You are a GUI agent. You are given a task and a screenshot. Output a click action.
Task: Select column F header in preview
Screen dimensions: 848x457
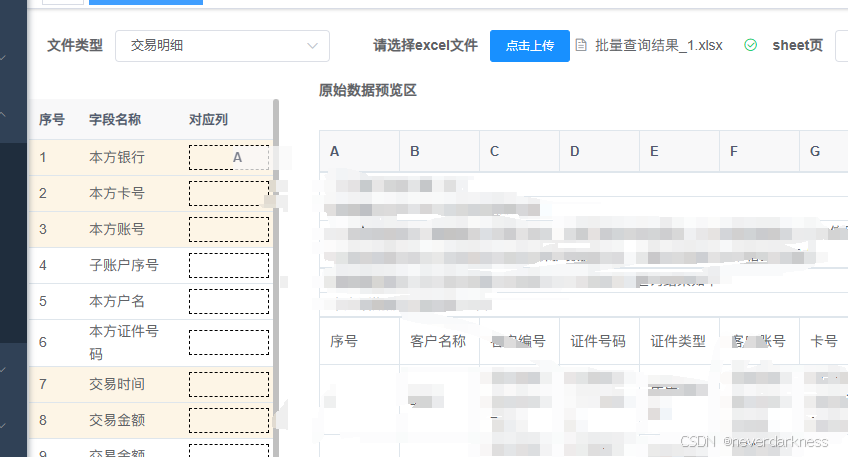tap(759, 151)
